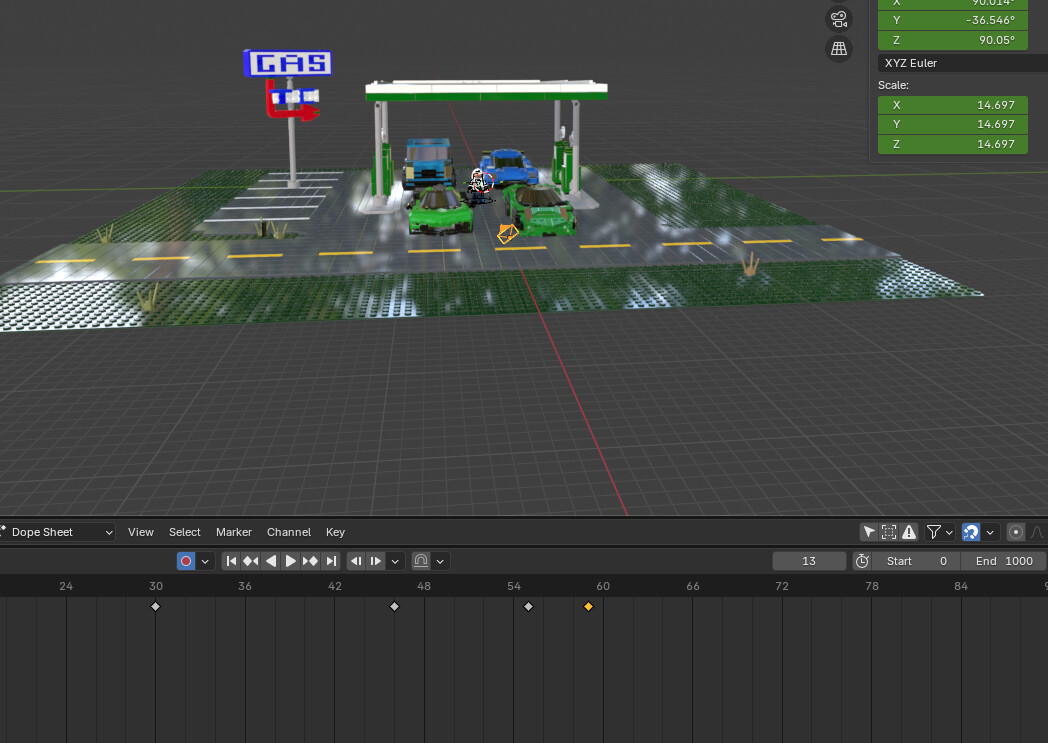Toggle auto keying record button

[x=186, y=561]
